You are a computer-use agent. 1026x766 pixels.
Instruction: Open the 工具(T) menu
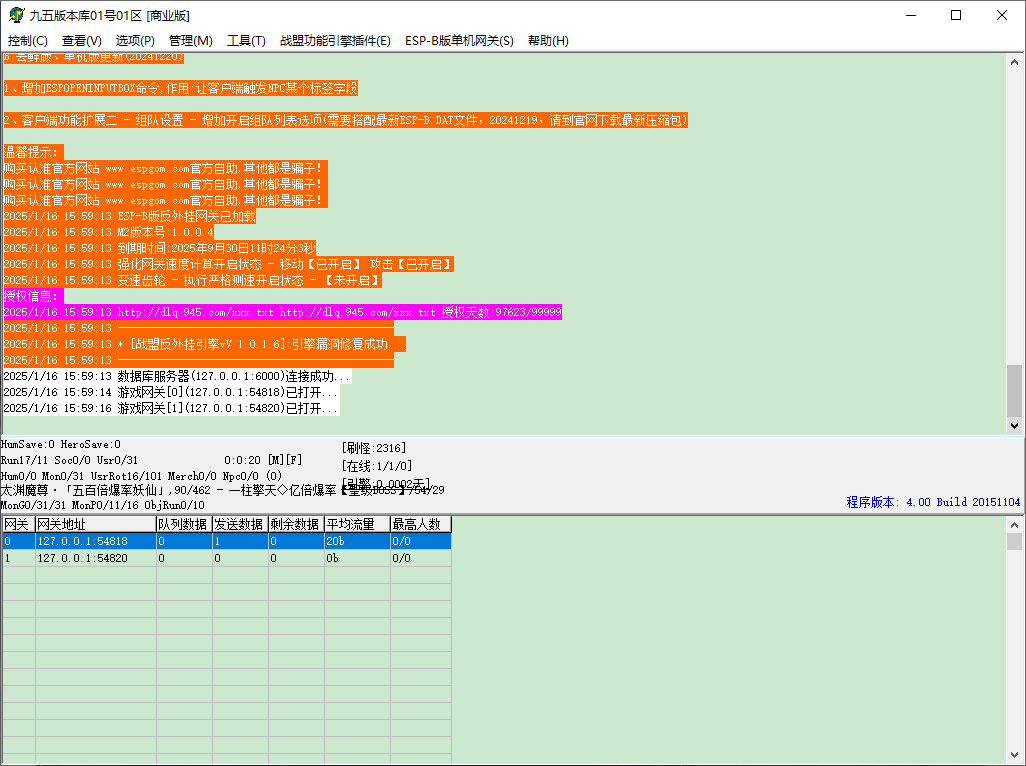click(x=246, y=41)
